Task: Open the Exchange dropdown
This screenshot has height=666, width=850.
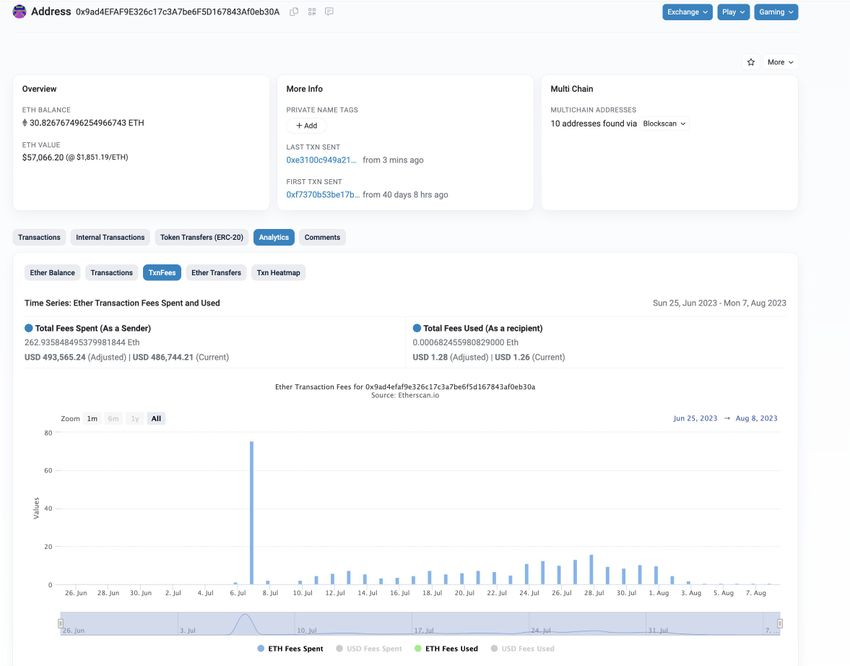Action: (687, 12)
